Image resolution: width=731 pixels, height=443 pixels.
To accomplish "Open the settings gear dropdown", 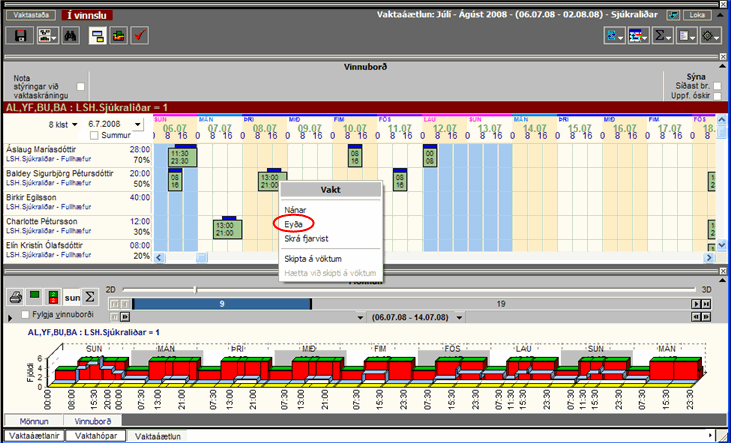I will (710, 36).
